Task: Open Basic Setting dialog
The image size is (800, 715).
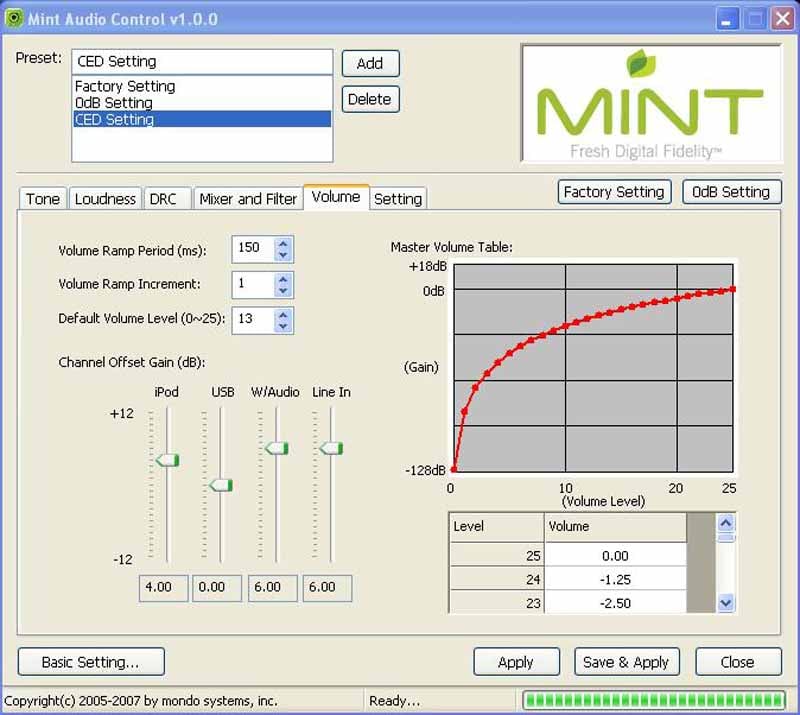Action: [x=91, y=662]
